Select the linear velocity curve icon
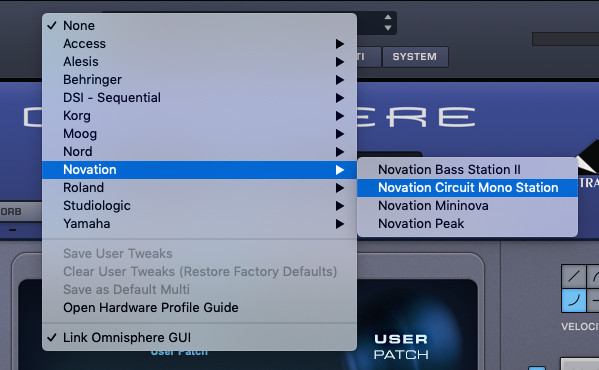 [573, 276]
